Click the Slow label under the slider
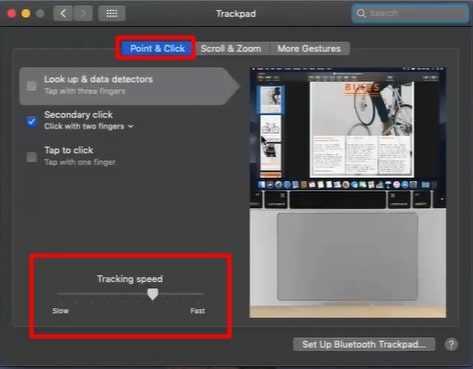The height and width of the screenshot is (369, 473). [60, 311]
